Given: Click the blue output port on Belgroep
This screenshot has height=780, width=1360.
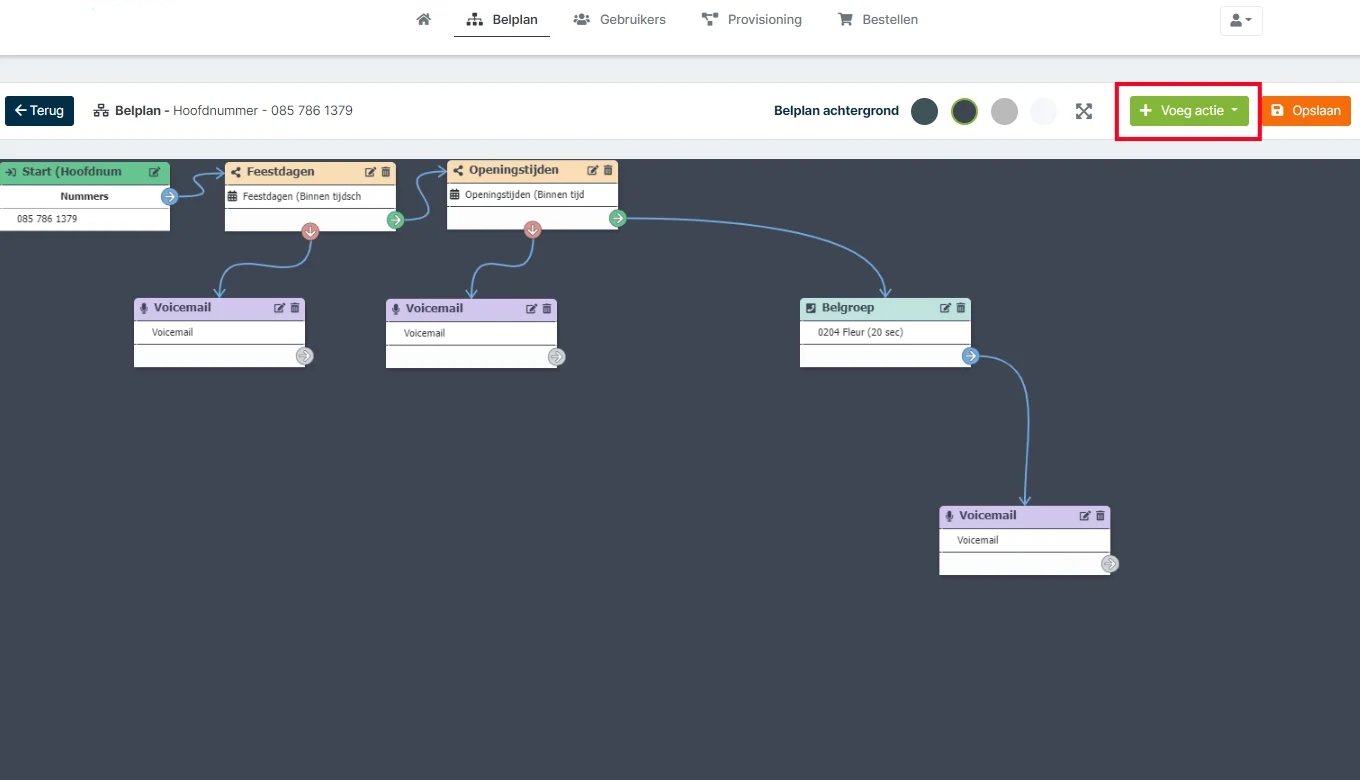Looking at the screenshot, I should coord(970,356).
